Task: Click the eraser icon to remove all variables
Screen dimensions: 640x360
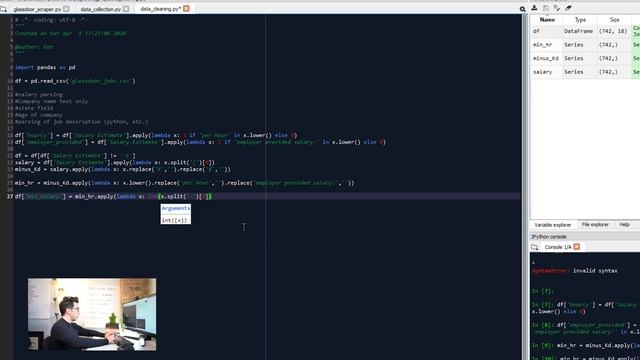Action: 568,8
